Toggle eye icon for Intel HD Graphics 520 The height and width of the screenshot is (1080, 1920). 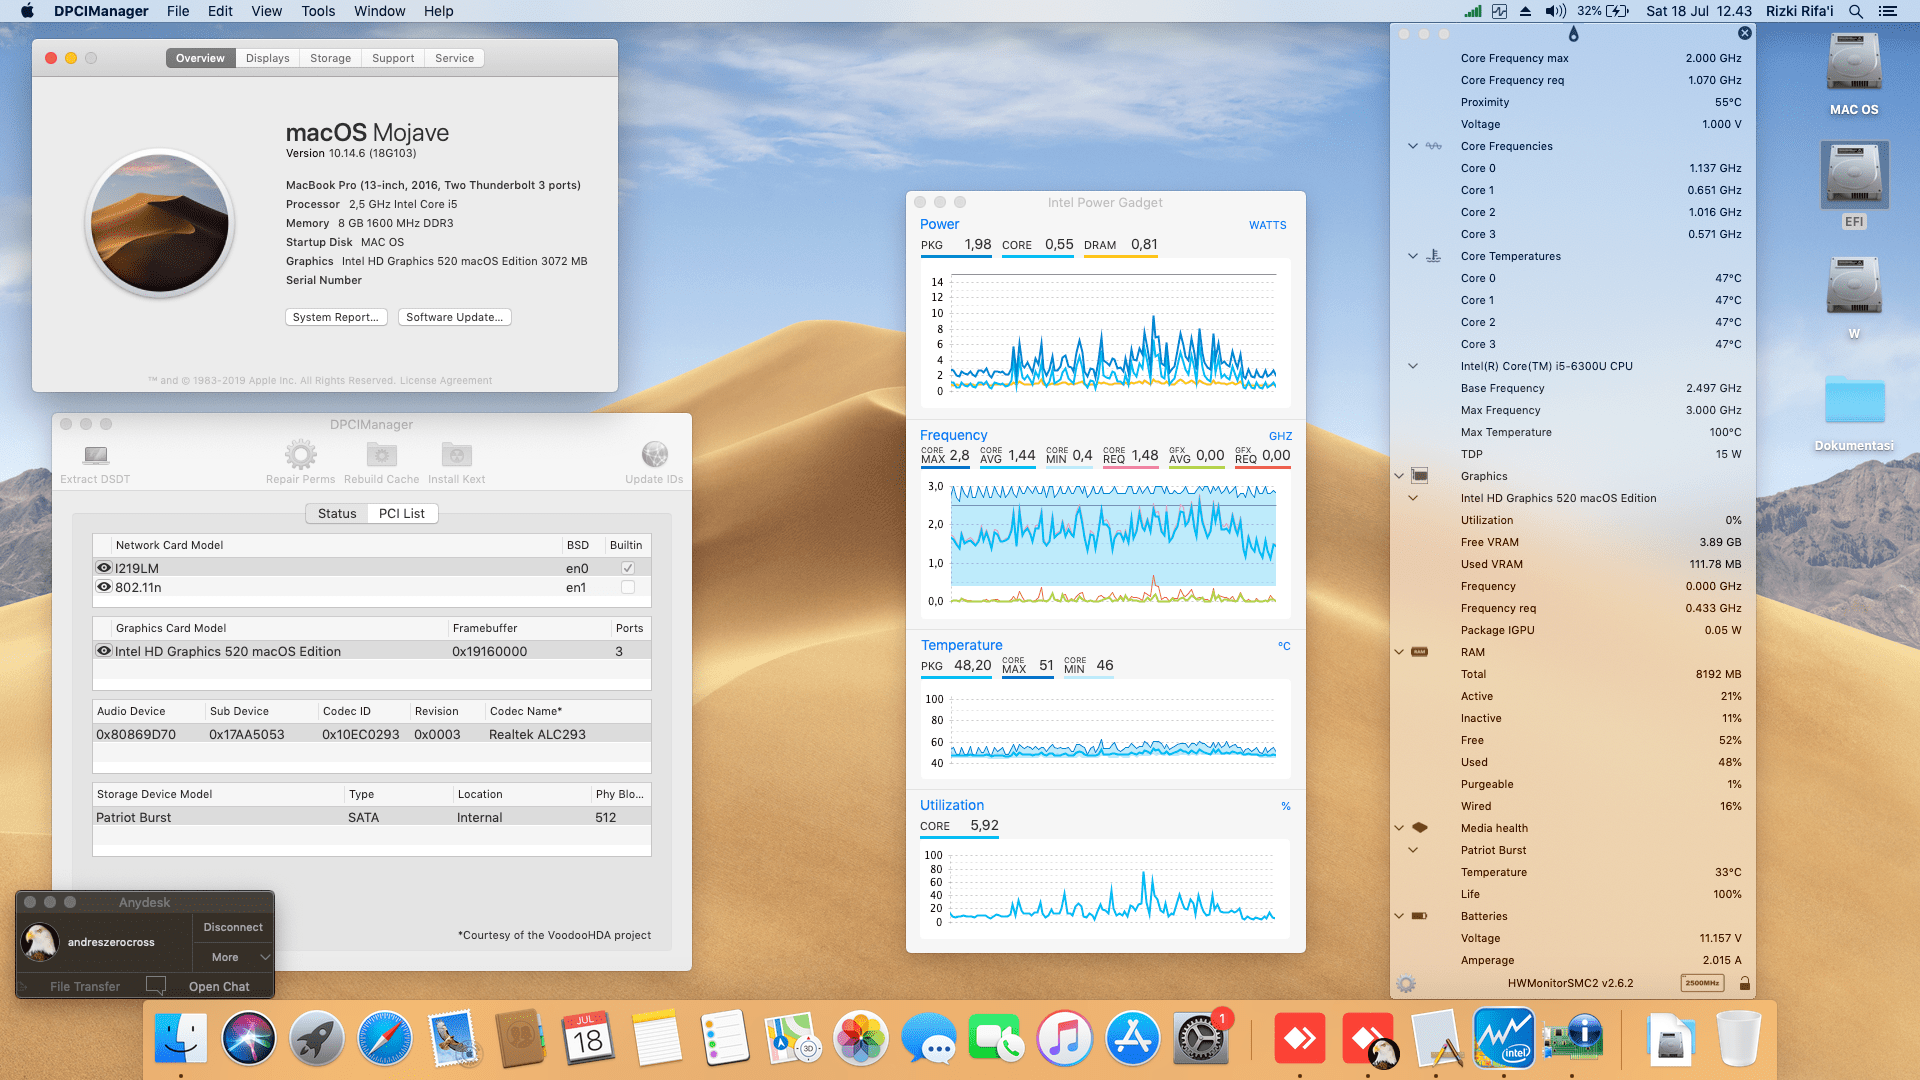(x=104, y=651)
